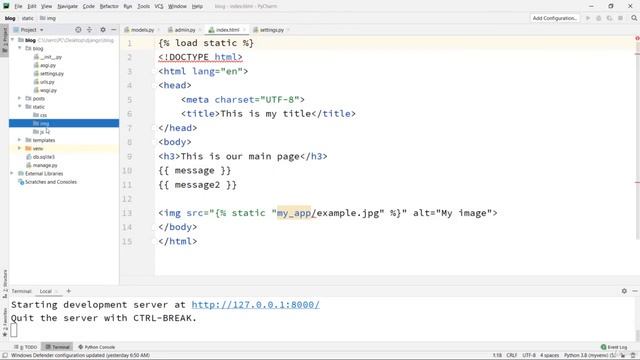Click the Locate/Select Opened File icon in Project panel
Image resolution: width=640 pixels, height=360 pixels.
coord(78,30)
